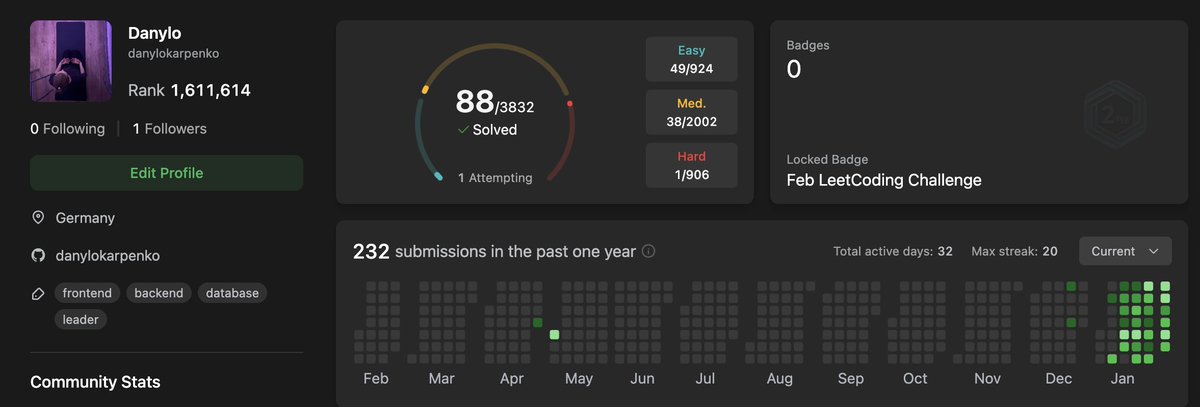Open the 1 Followers list
Image resolution: width=1200 pixels, height=407 pixels.
click(170, 129)
